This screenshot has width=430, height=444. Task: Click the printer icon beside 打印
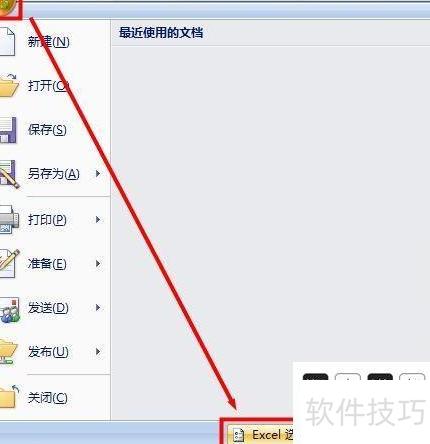pos(9,219)
